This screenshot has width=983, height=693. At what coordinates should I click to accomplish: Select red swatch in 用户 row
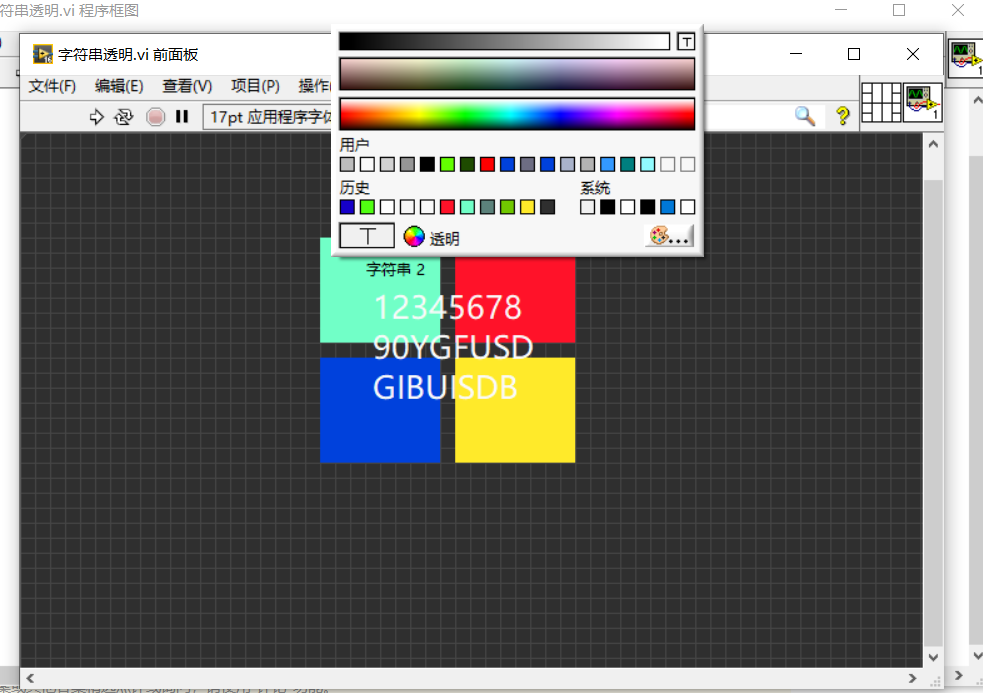point(487,164)
